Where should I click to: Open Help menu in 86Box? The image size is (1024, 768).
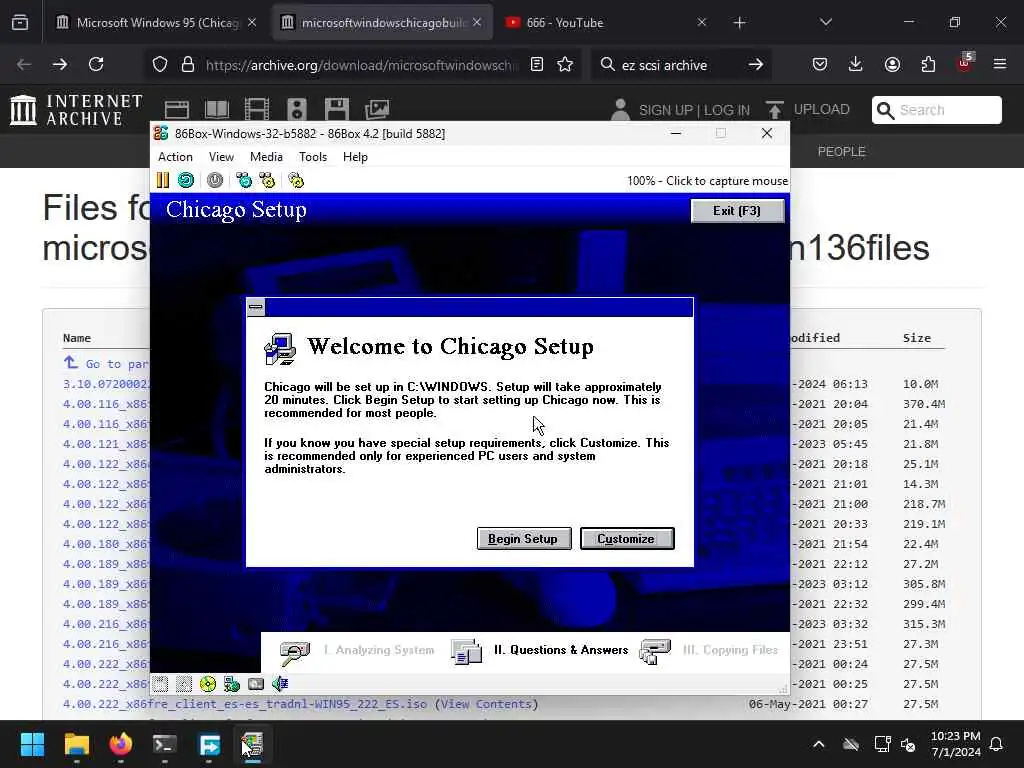355,157
